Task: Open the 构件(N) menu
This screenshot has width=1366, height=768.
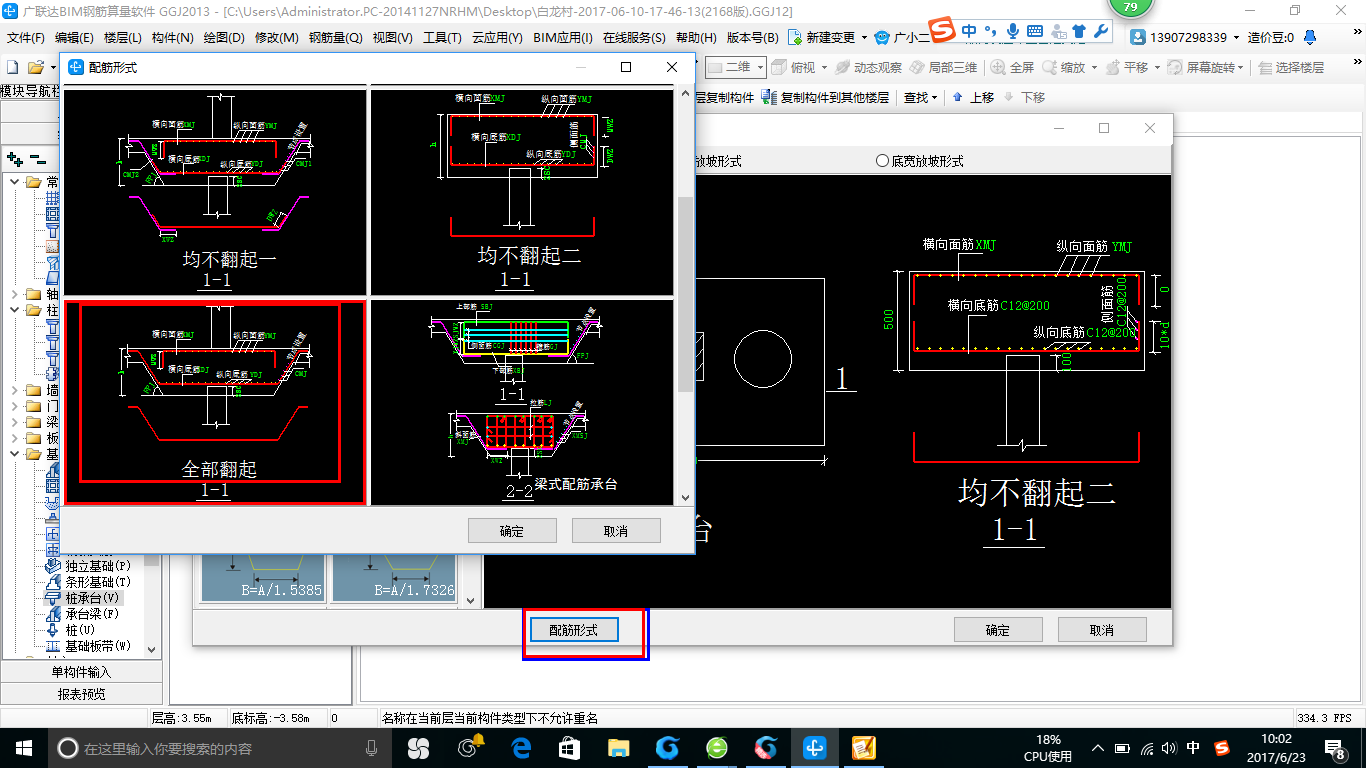Action: pyautogui.click(x=172, y=38)
